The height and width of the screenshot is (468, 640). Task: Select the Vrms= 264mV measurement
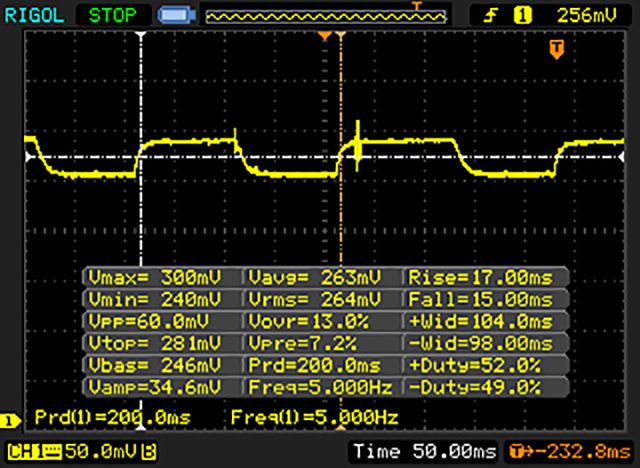tap(314, 300)
